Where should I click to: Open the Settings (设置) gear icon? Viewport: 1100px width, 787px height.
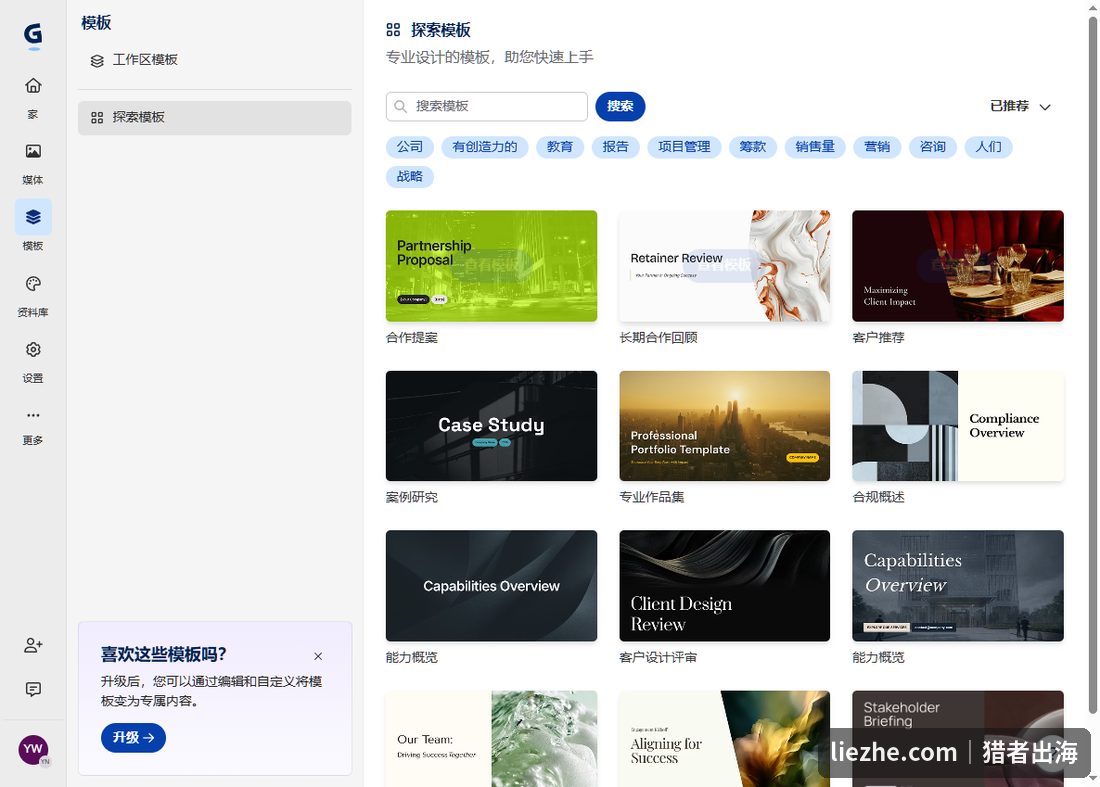pos(33,349)
